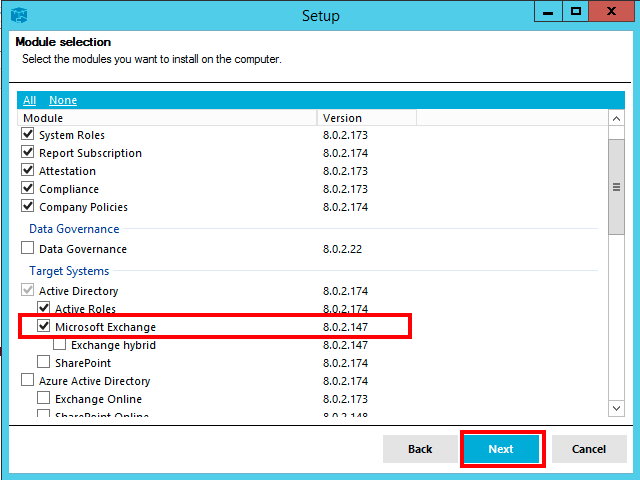Select the Microsoft Exchange label

click(x=106, y=327)
